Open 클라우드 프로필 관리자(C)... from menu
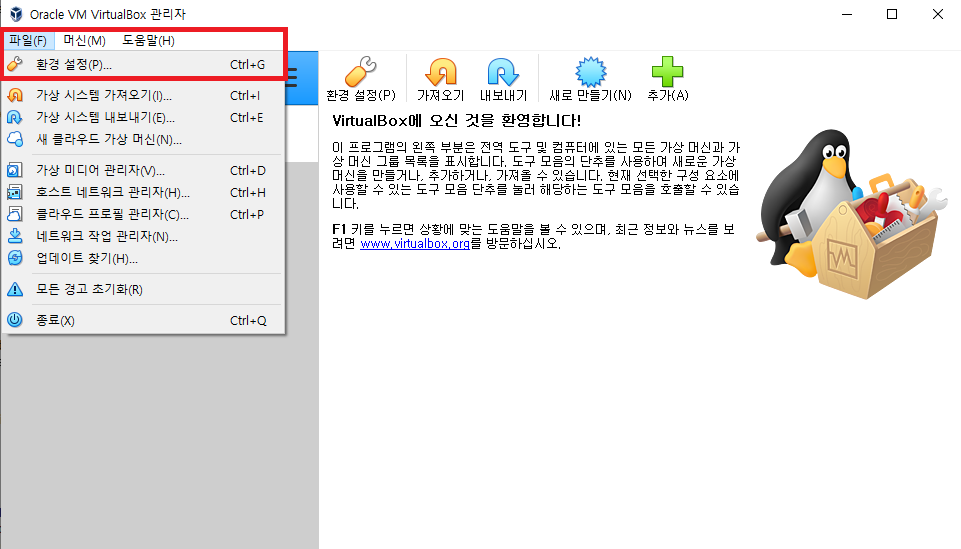Viewport: 961px width, 549px height. [143, 214]
